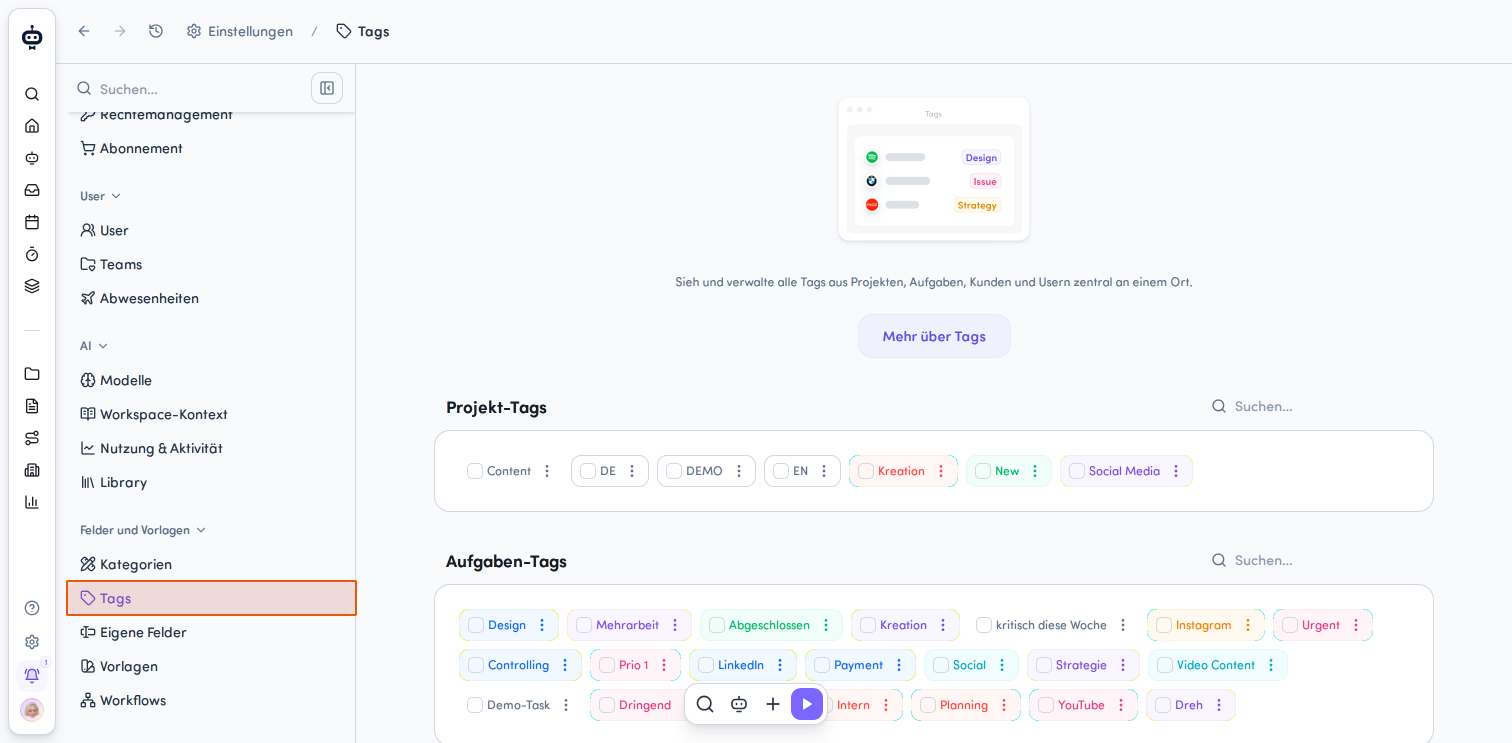
Task: Tick the DEMO tag checkbox
Action: (674, 471)
